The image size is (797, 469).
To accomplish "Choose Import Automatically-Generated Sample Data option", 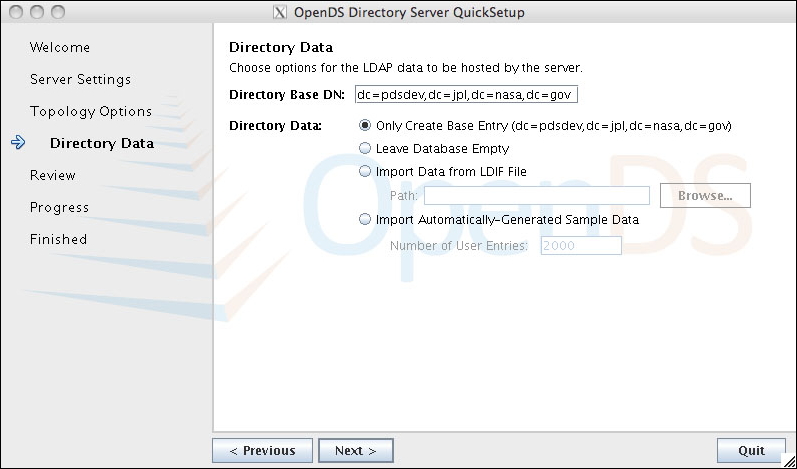I will pyautogui.click(x=365, y=220).
